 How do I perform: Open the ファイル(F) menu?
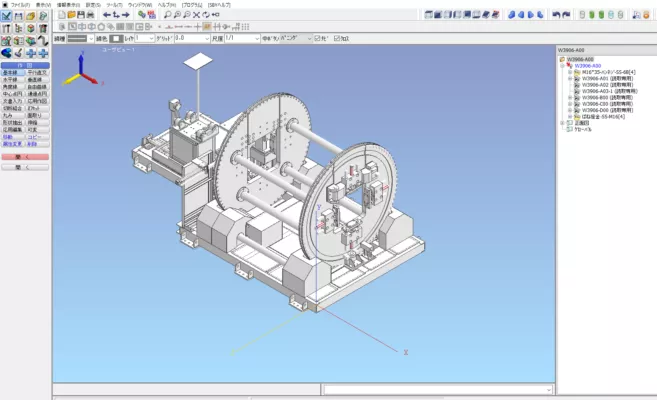point(19,4)
